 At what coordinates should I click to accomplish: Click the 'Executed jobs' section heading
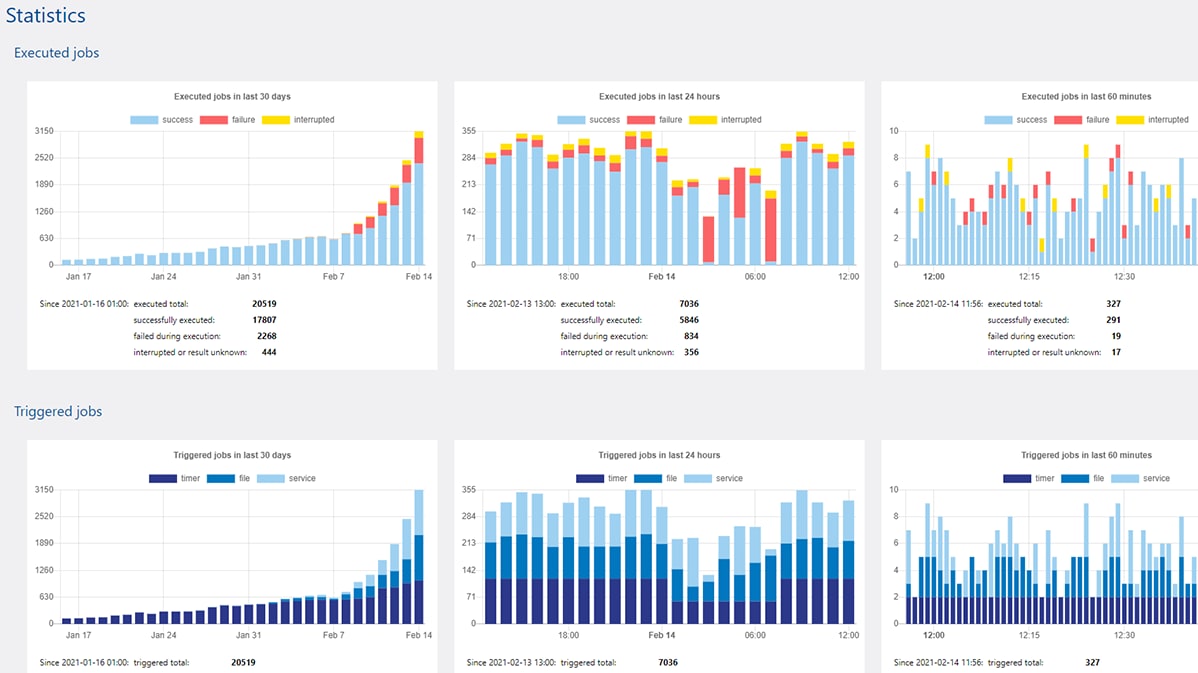tap(56, 53)
